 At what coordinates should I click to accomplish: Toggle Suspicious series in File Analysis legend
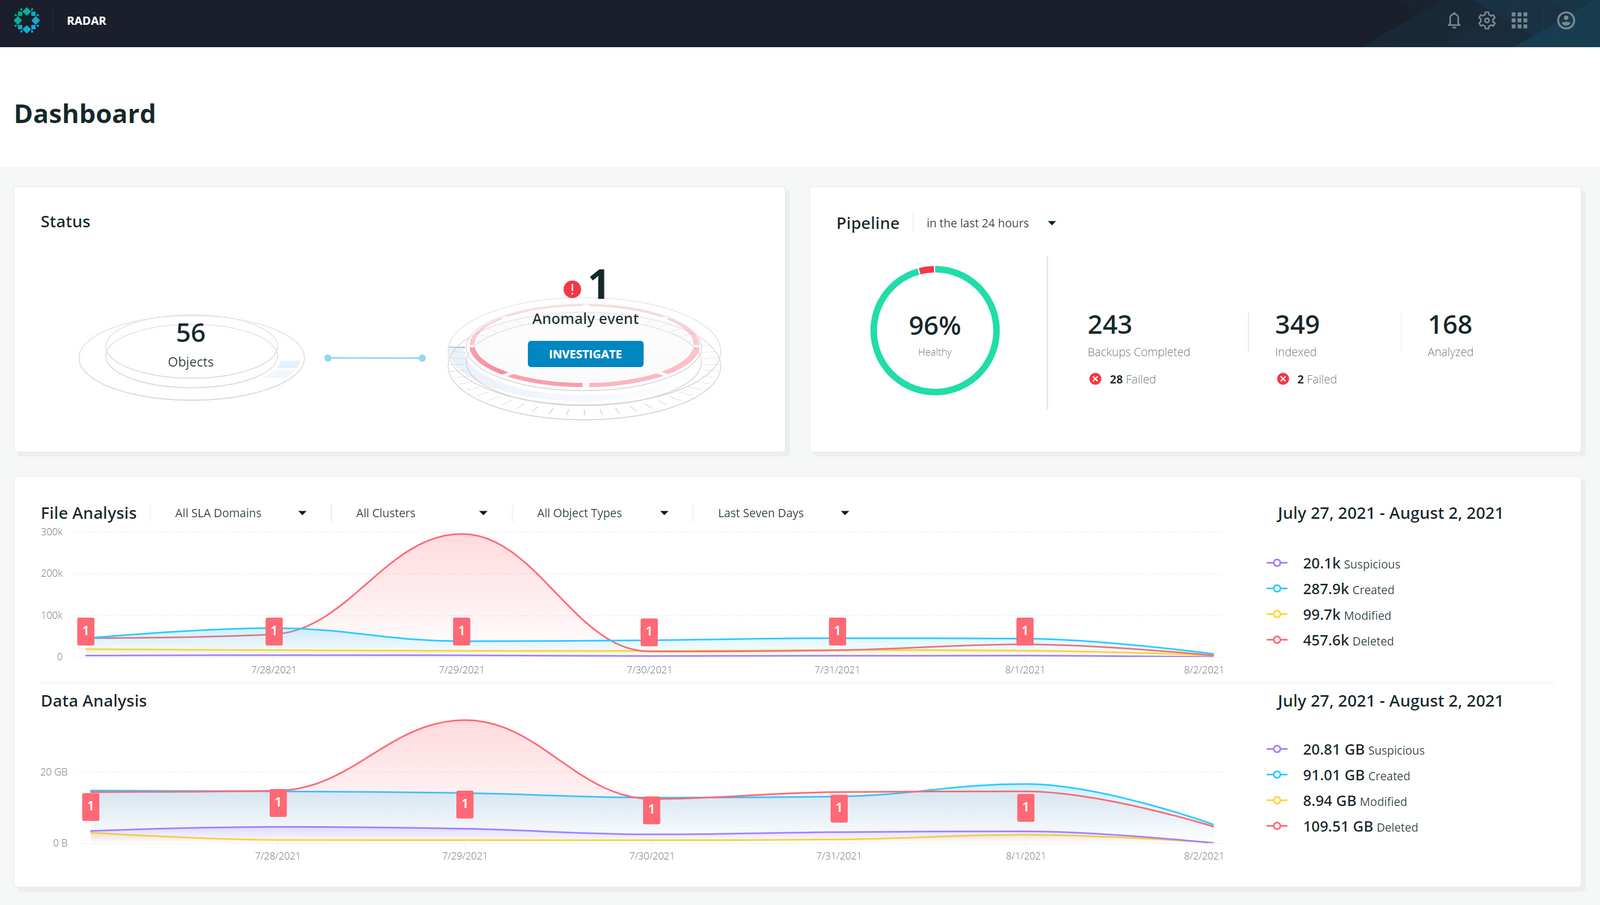[x=1277, y=564]
